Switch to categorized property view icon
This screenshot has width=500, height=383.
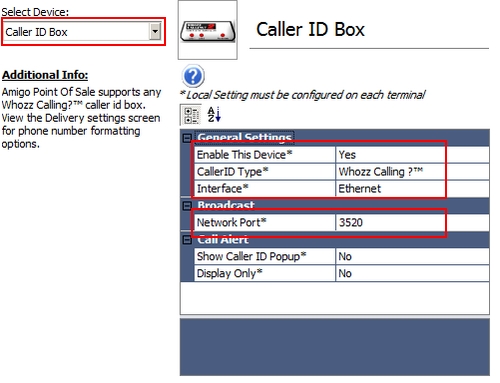point(191,115)
